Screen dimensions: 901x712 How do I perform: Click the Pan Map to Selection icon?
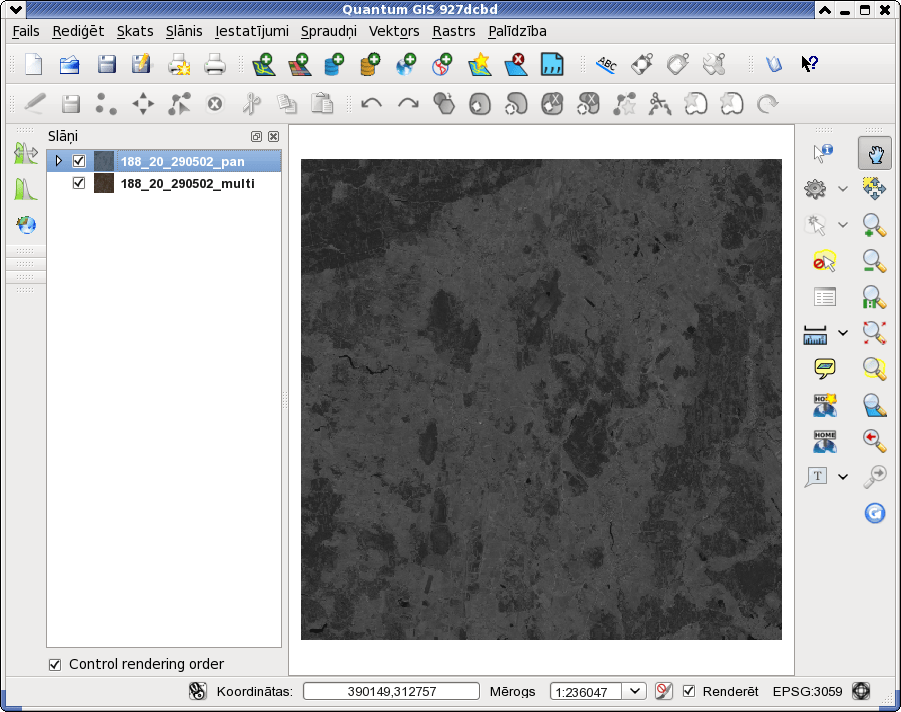tap(875, 188)
